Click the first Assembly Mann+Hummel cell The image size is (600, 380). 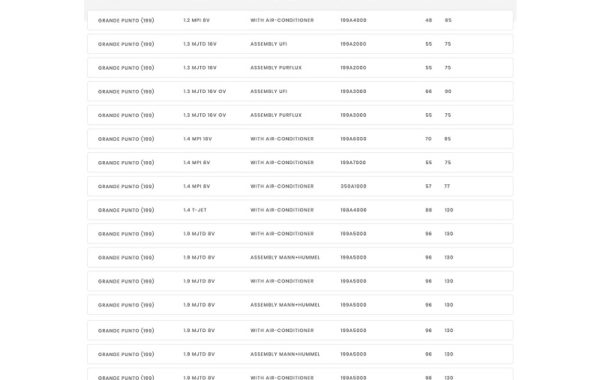(x=285, y=258)
